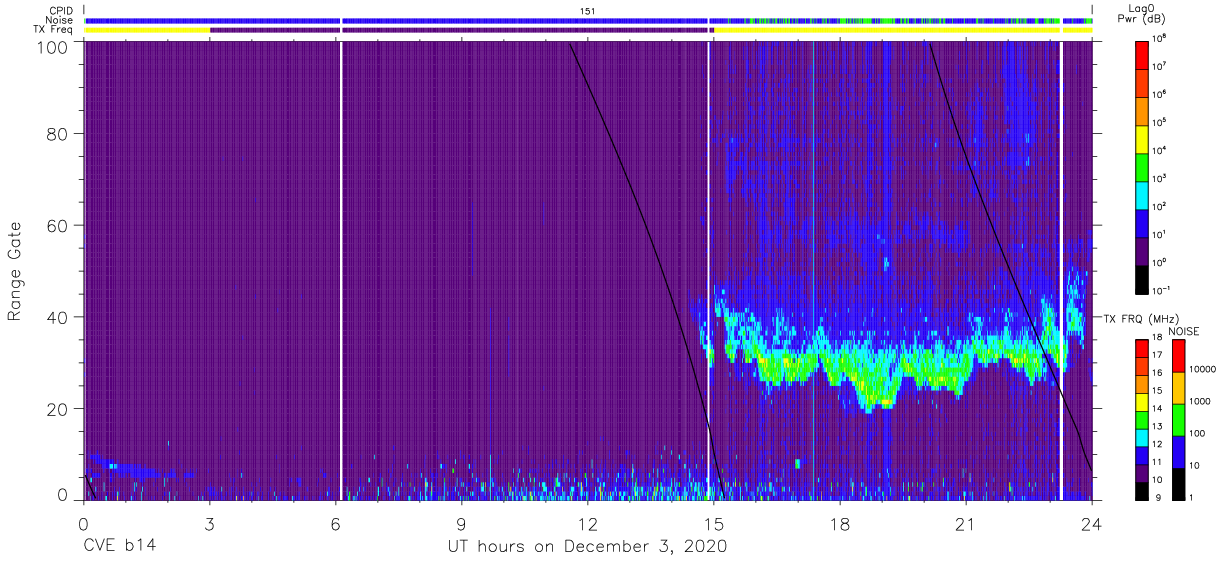Click the 'TX Freq' row label
Screen dimensions: 1228x567
coord(54,30)
